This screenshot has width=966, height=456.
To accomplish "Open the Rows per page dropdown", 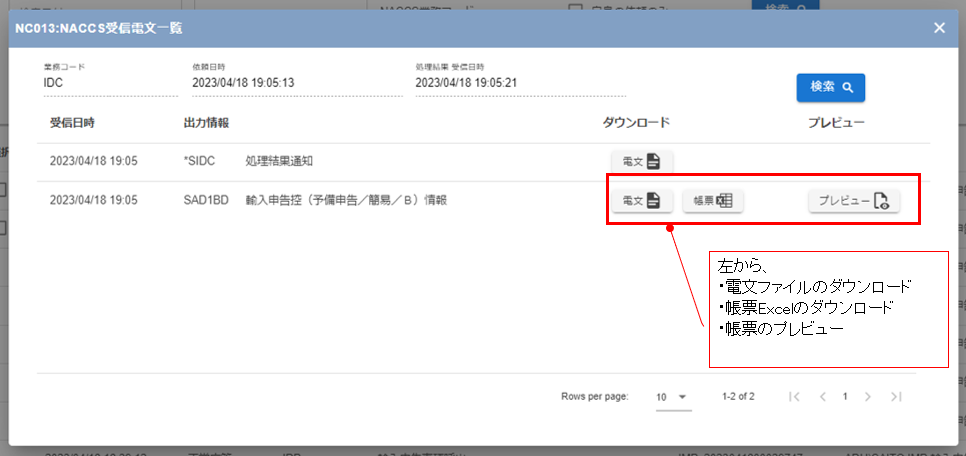I will tap(672, 397).
